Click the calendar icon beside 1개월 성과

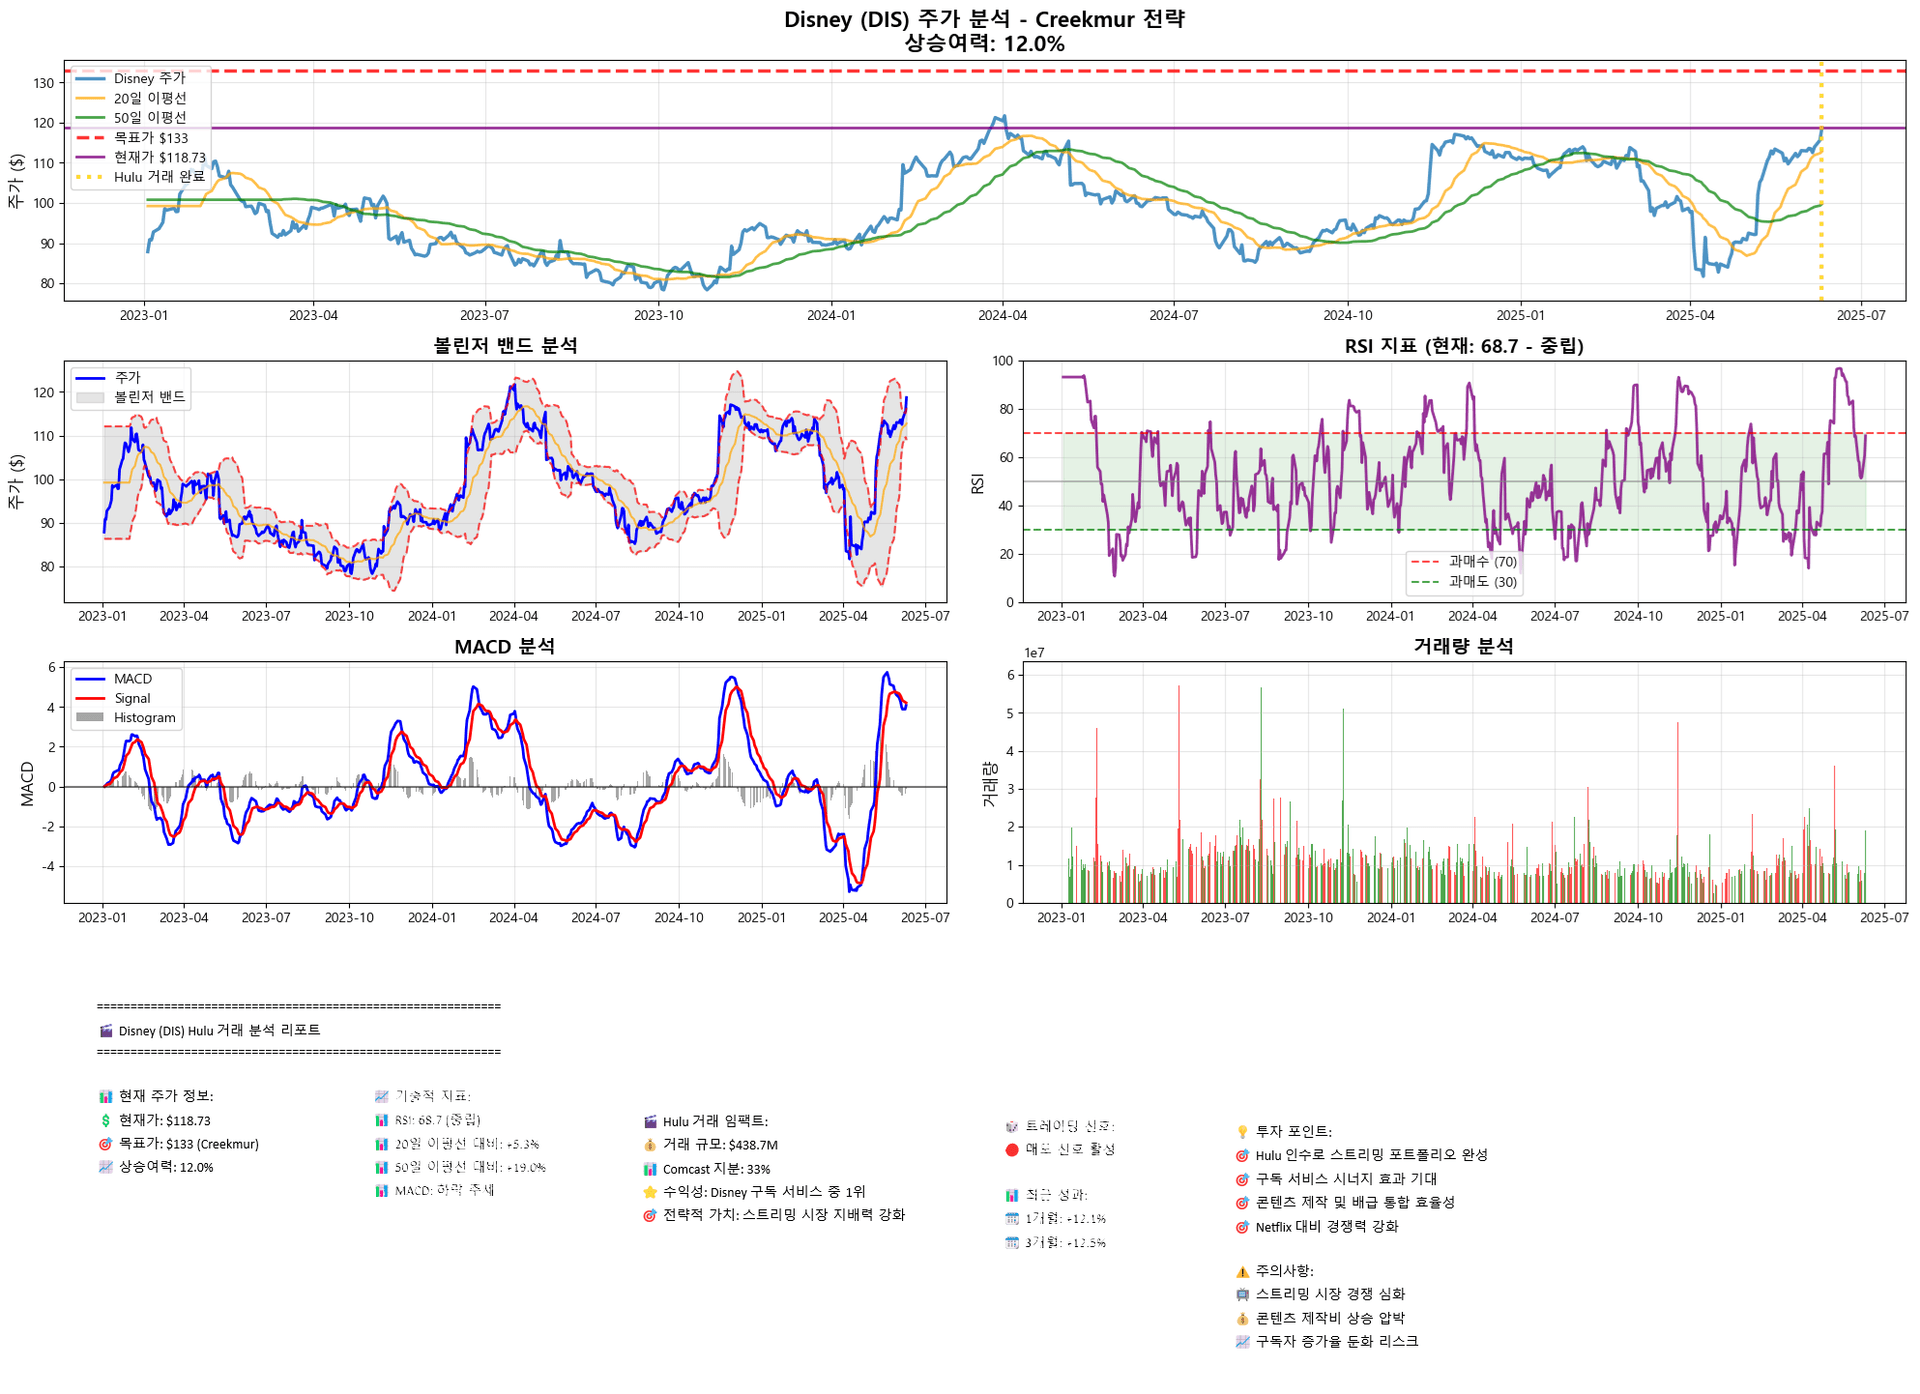click(1012, 1219)
